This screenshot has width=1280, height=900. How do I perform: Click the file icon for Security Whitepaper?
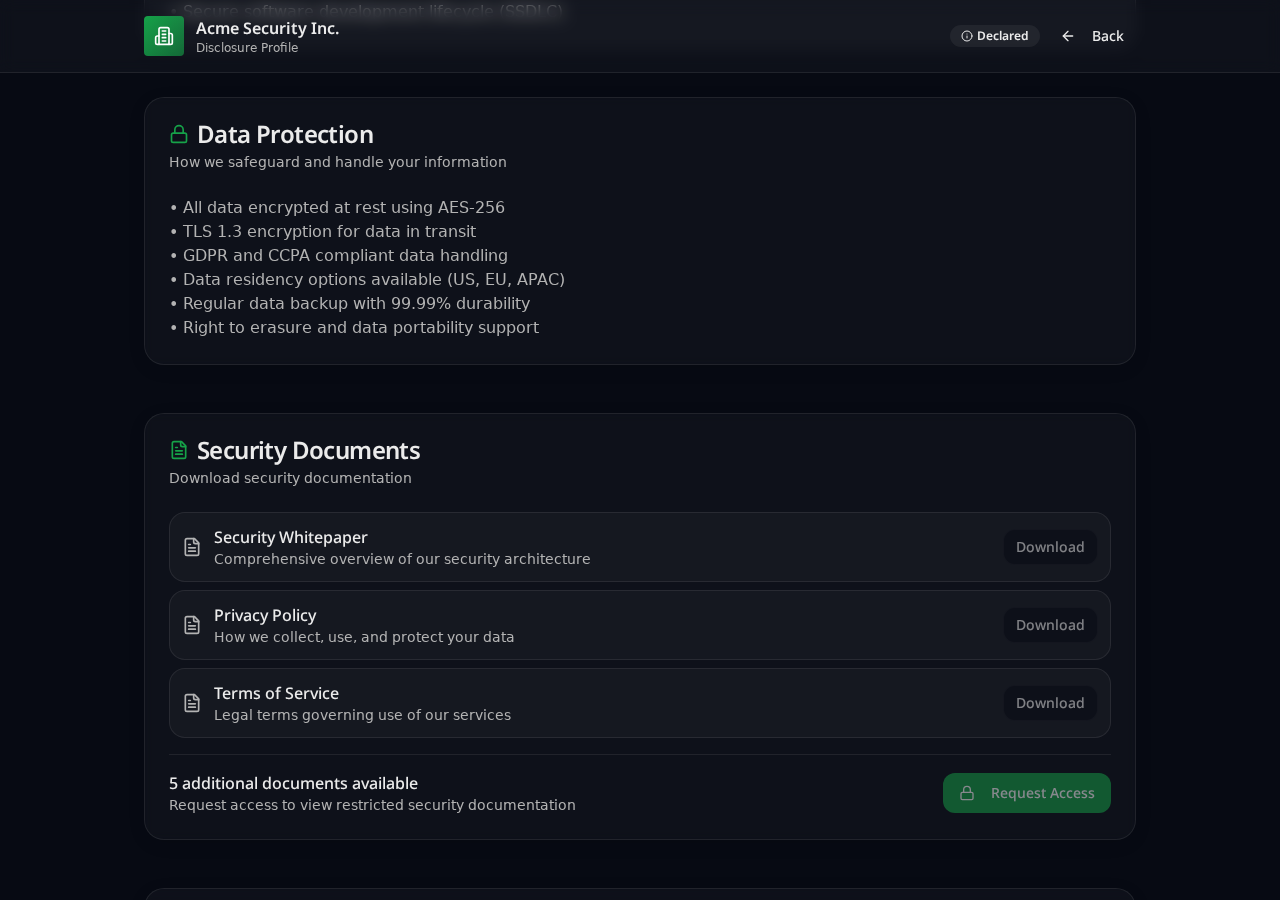[x=192, y=547]
